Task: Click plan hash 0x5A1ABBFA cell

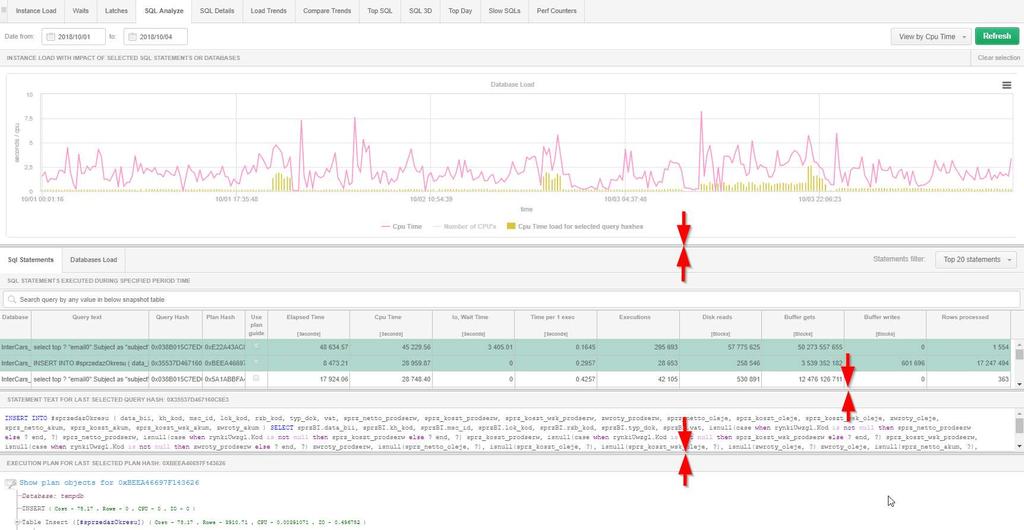Action: coord(223,379)
